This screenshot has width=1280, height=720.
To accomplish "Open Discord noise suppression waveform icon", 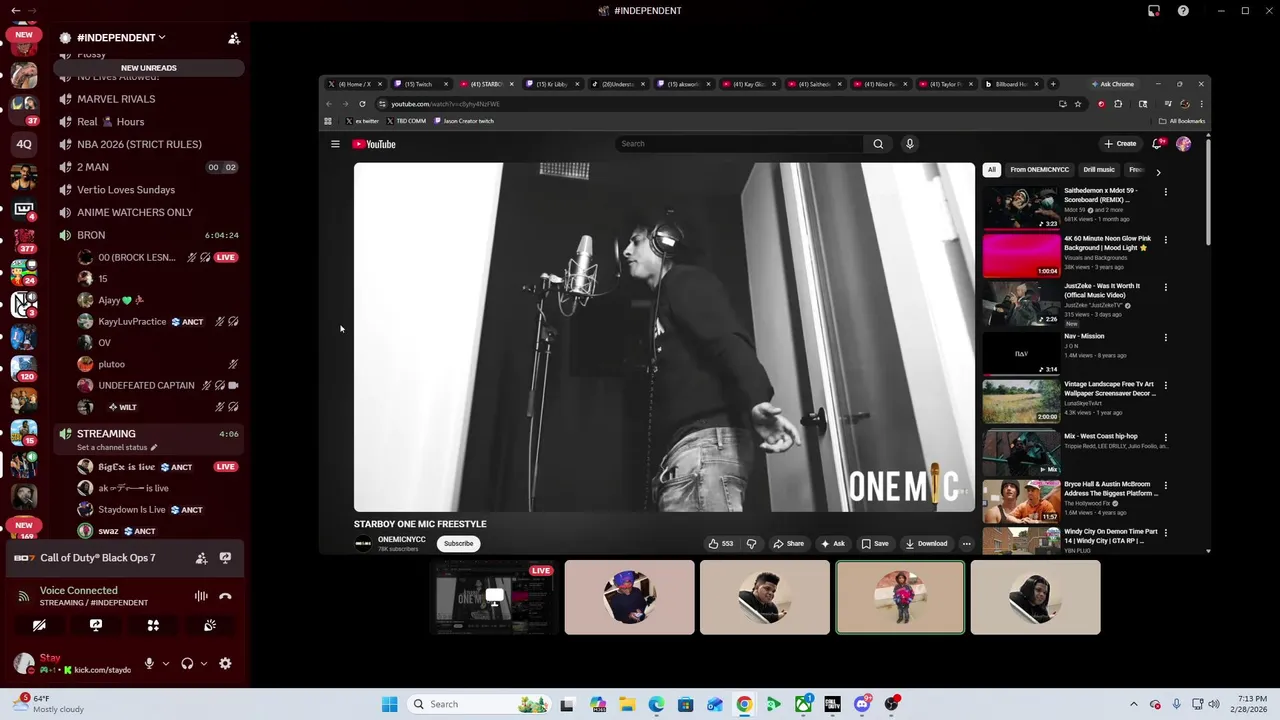I will pos(201,596).
